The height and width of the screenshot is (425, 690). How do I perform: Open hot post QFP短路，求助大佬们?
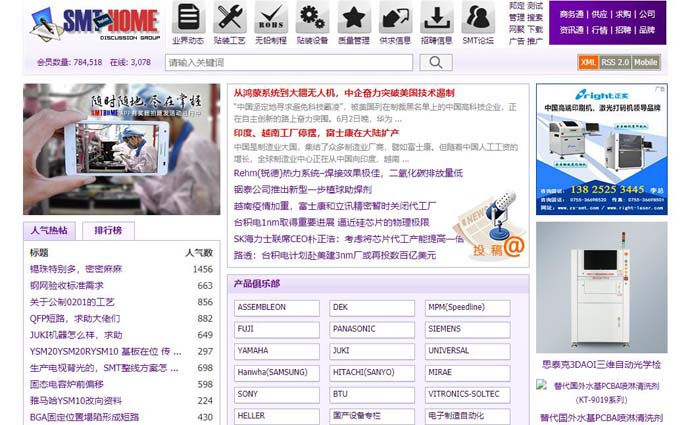[75, 319]
